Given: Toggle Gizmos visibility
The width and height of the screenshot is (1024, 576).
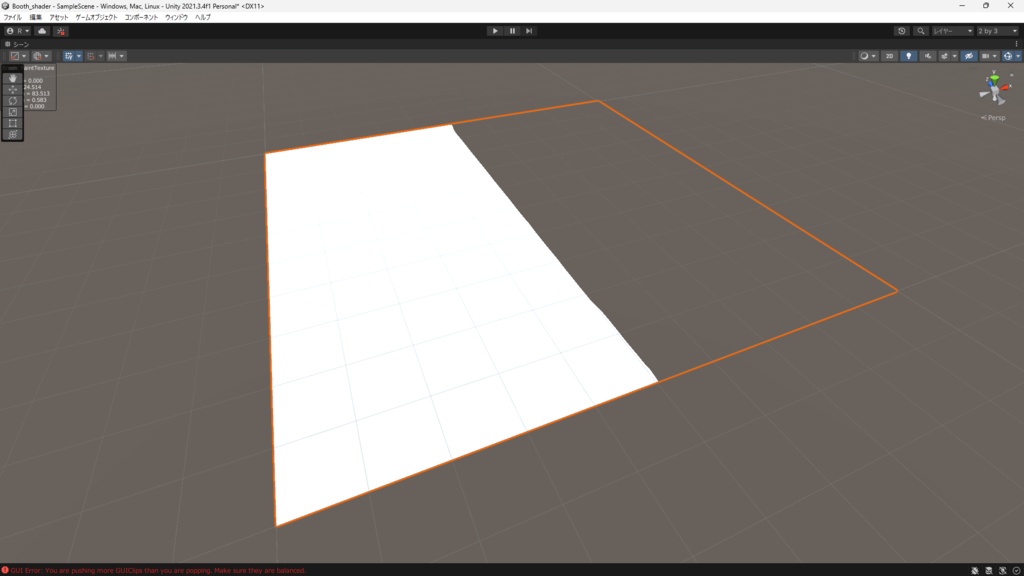Looking at the screenshot, I should tap(1008, 56).
